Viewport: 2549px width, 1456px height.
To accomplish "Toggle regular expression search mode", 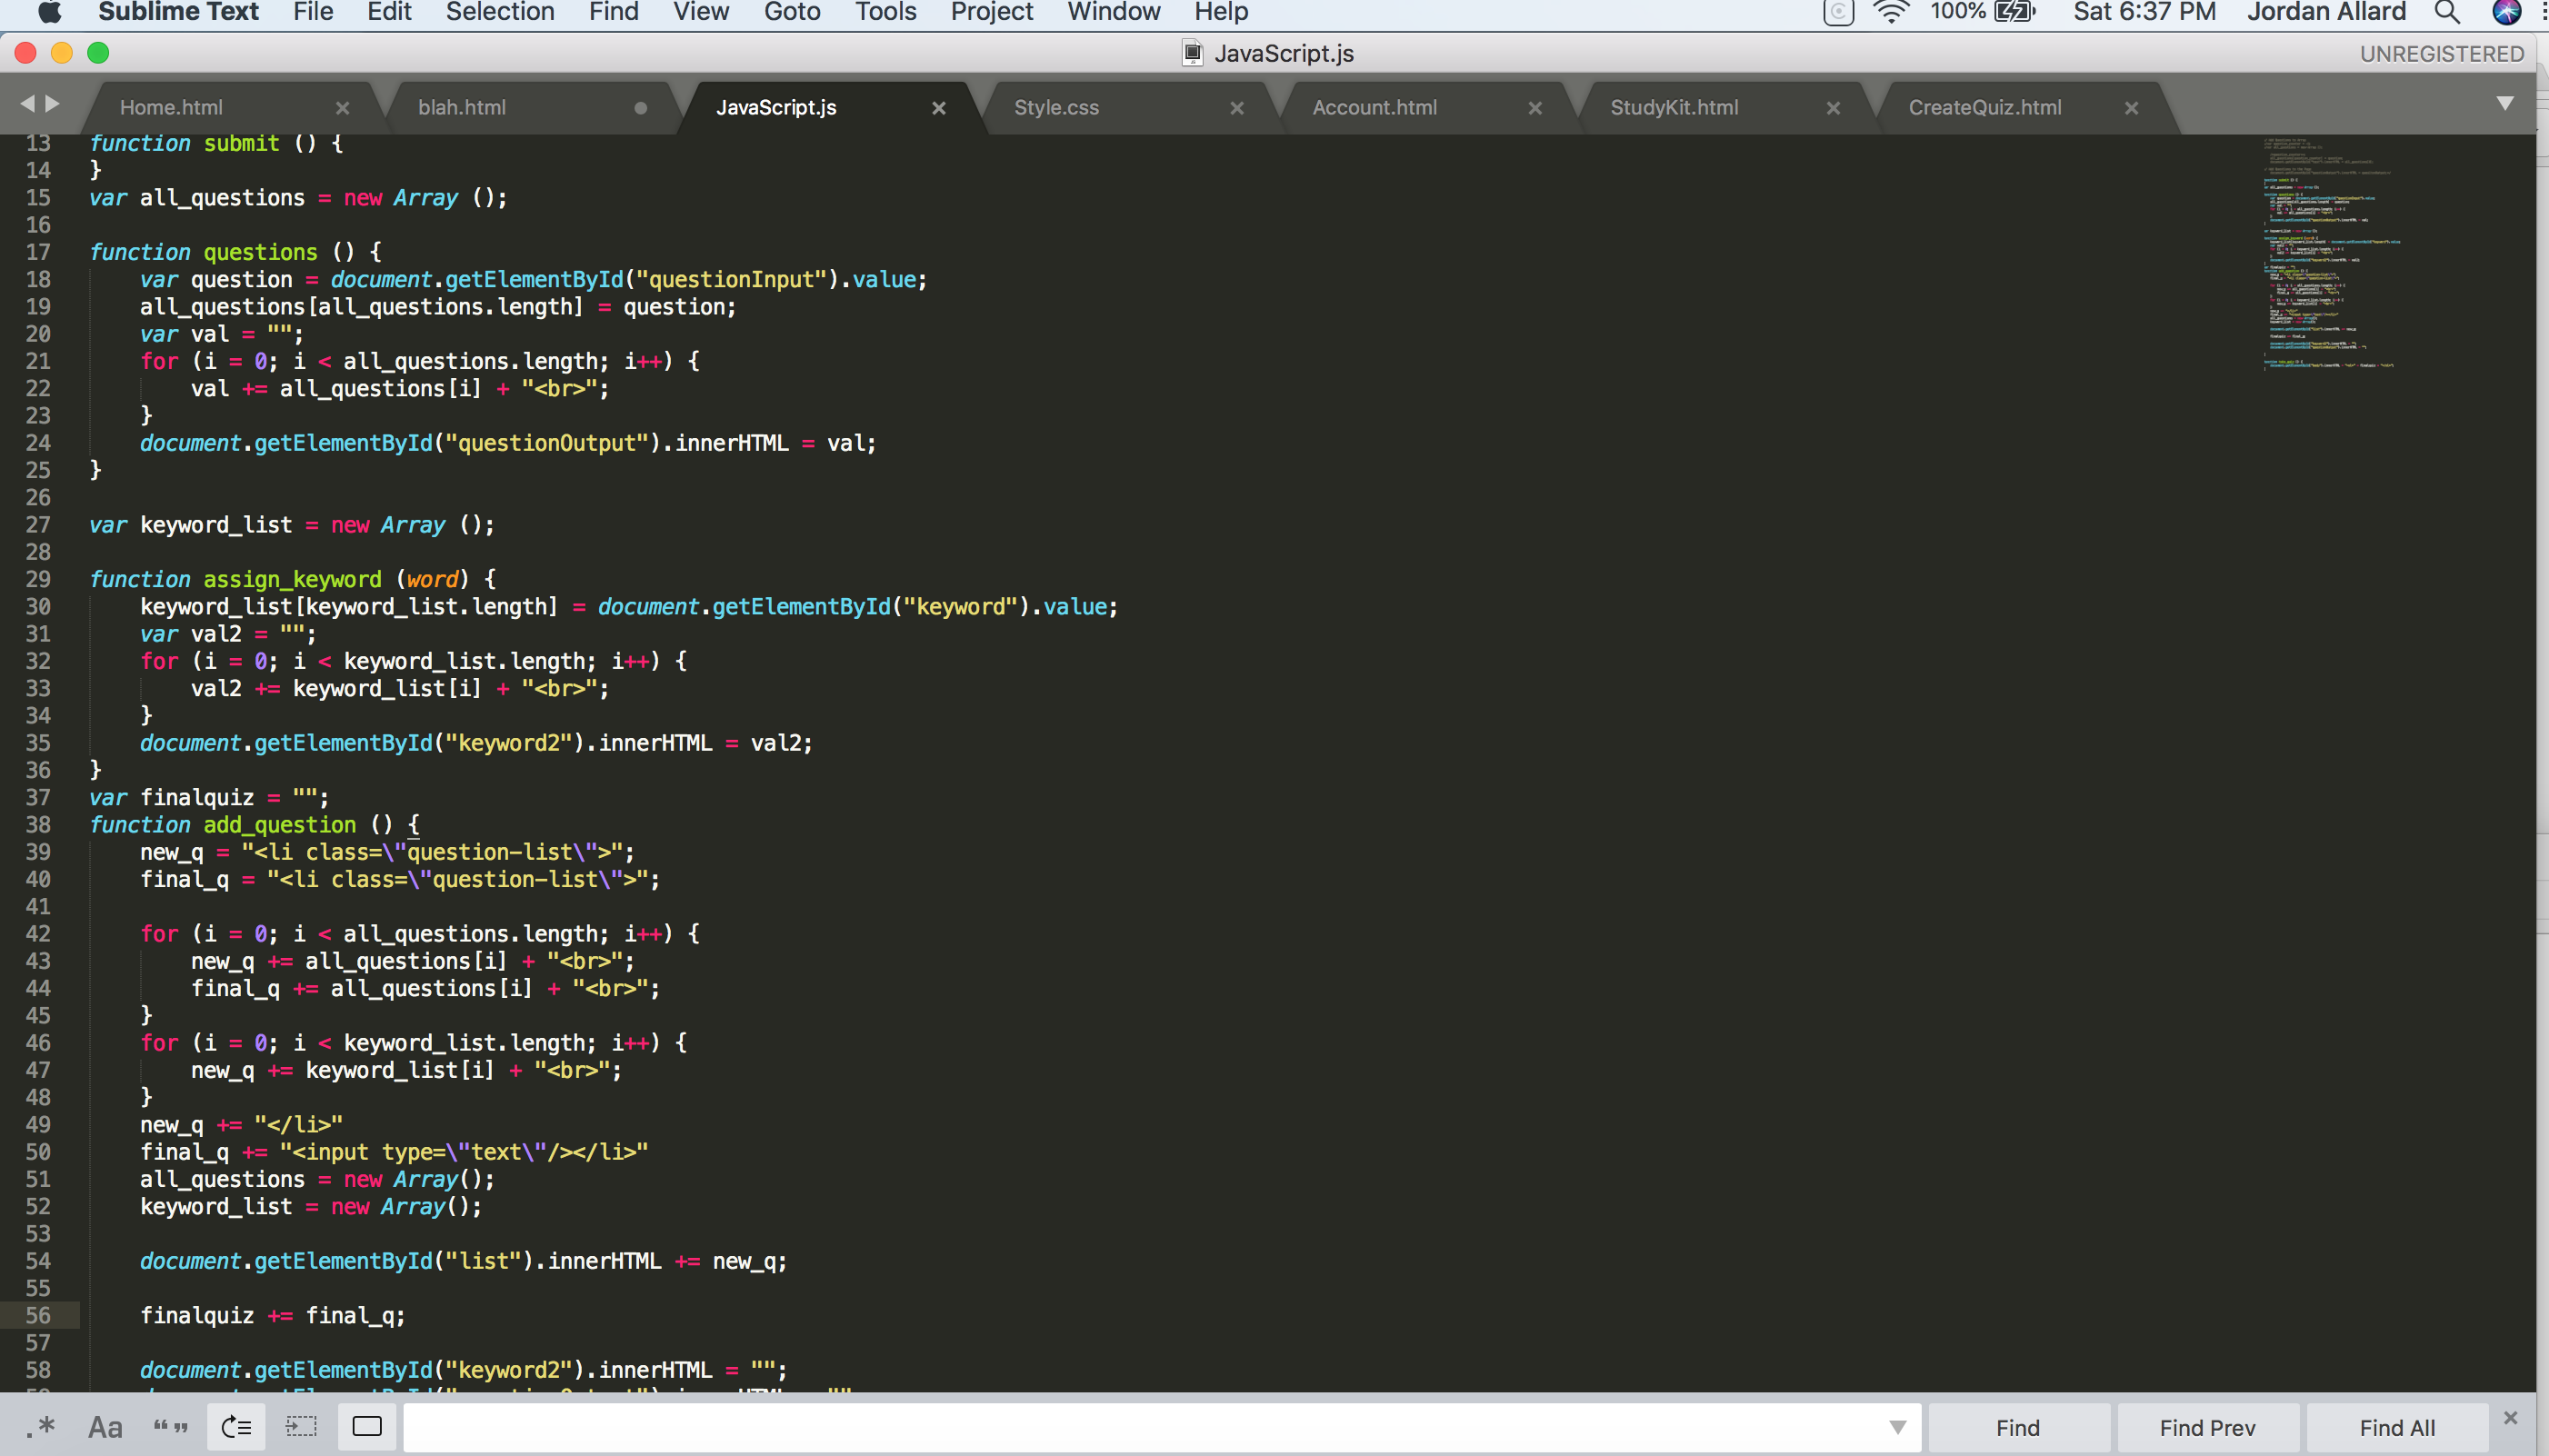I will (x=41, y=1427).
